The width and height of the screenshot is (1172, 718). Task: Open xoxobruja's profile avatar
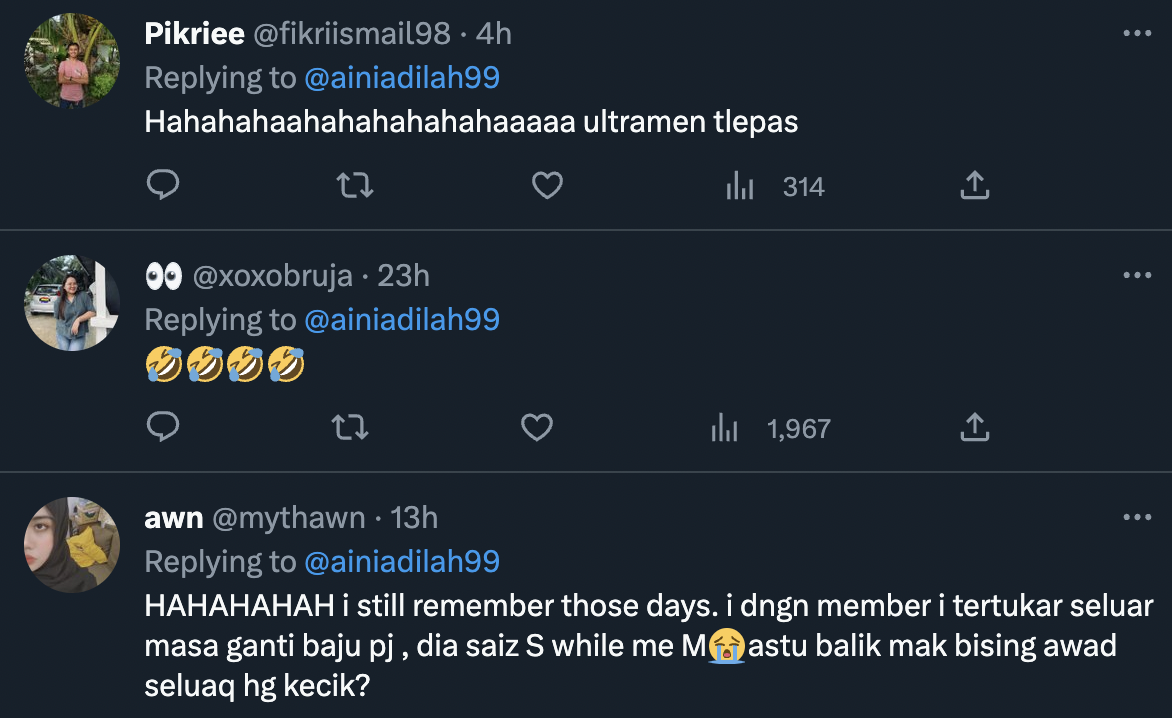(72, 302)
